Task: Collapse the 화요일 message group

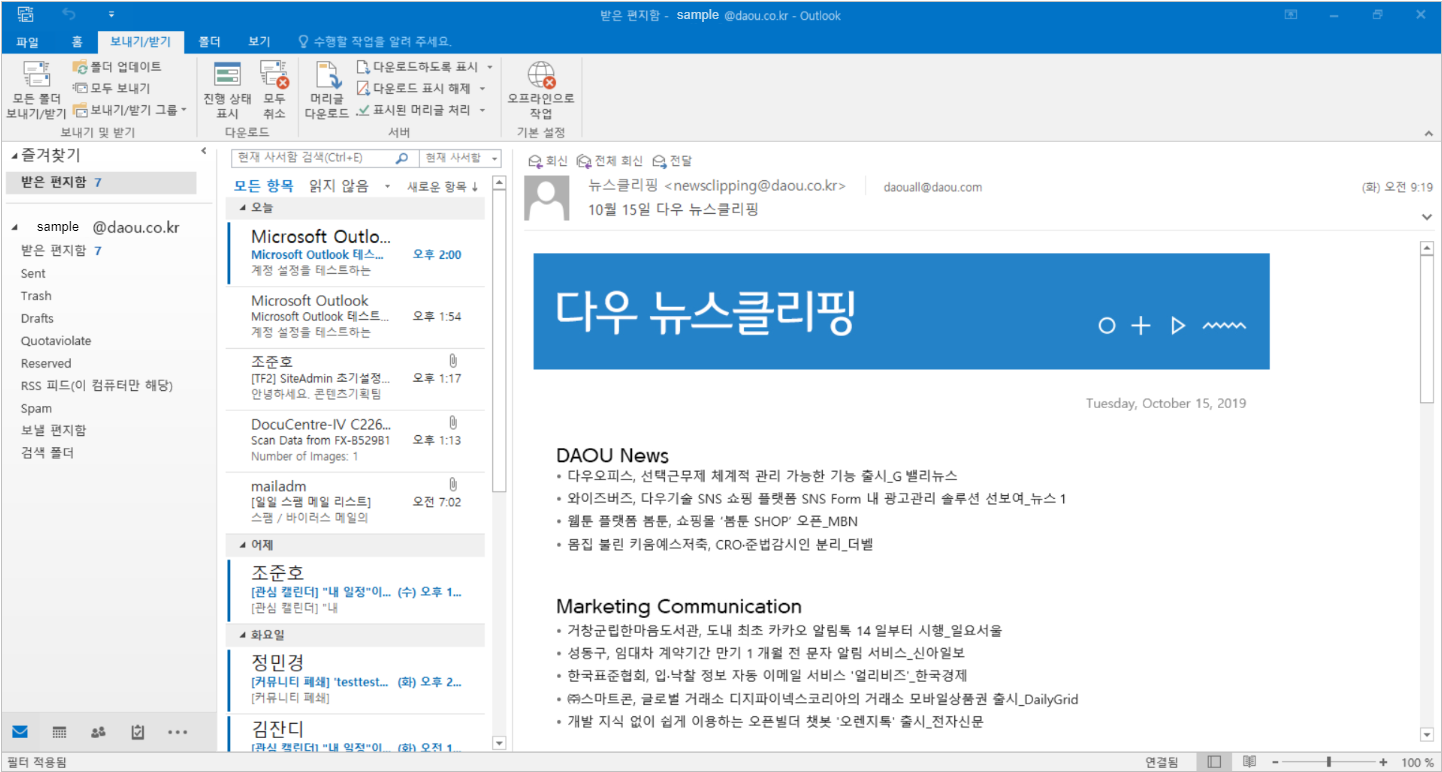Action: (243, 635)
